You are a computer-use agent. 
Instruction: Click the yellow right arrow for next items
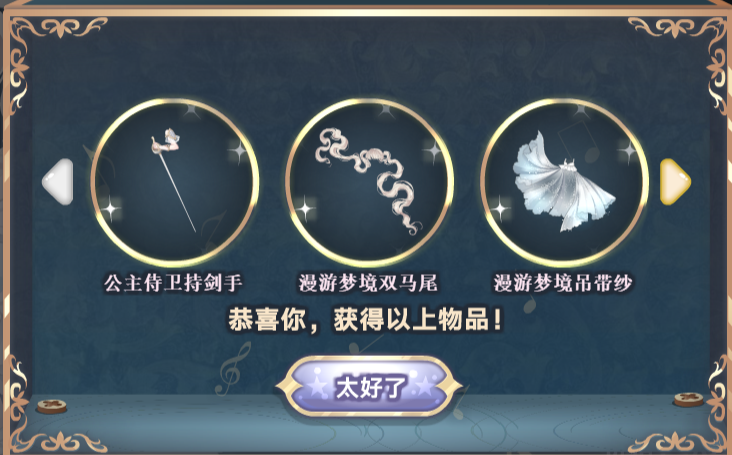[x=675, y=182]
